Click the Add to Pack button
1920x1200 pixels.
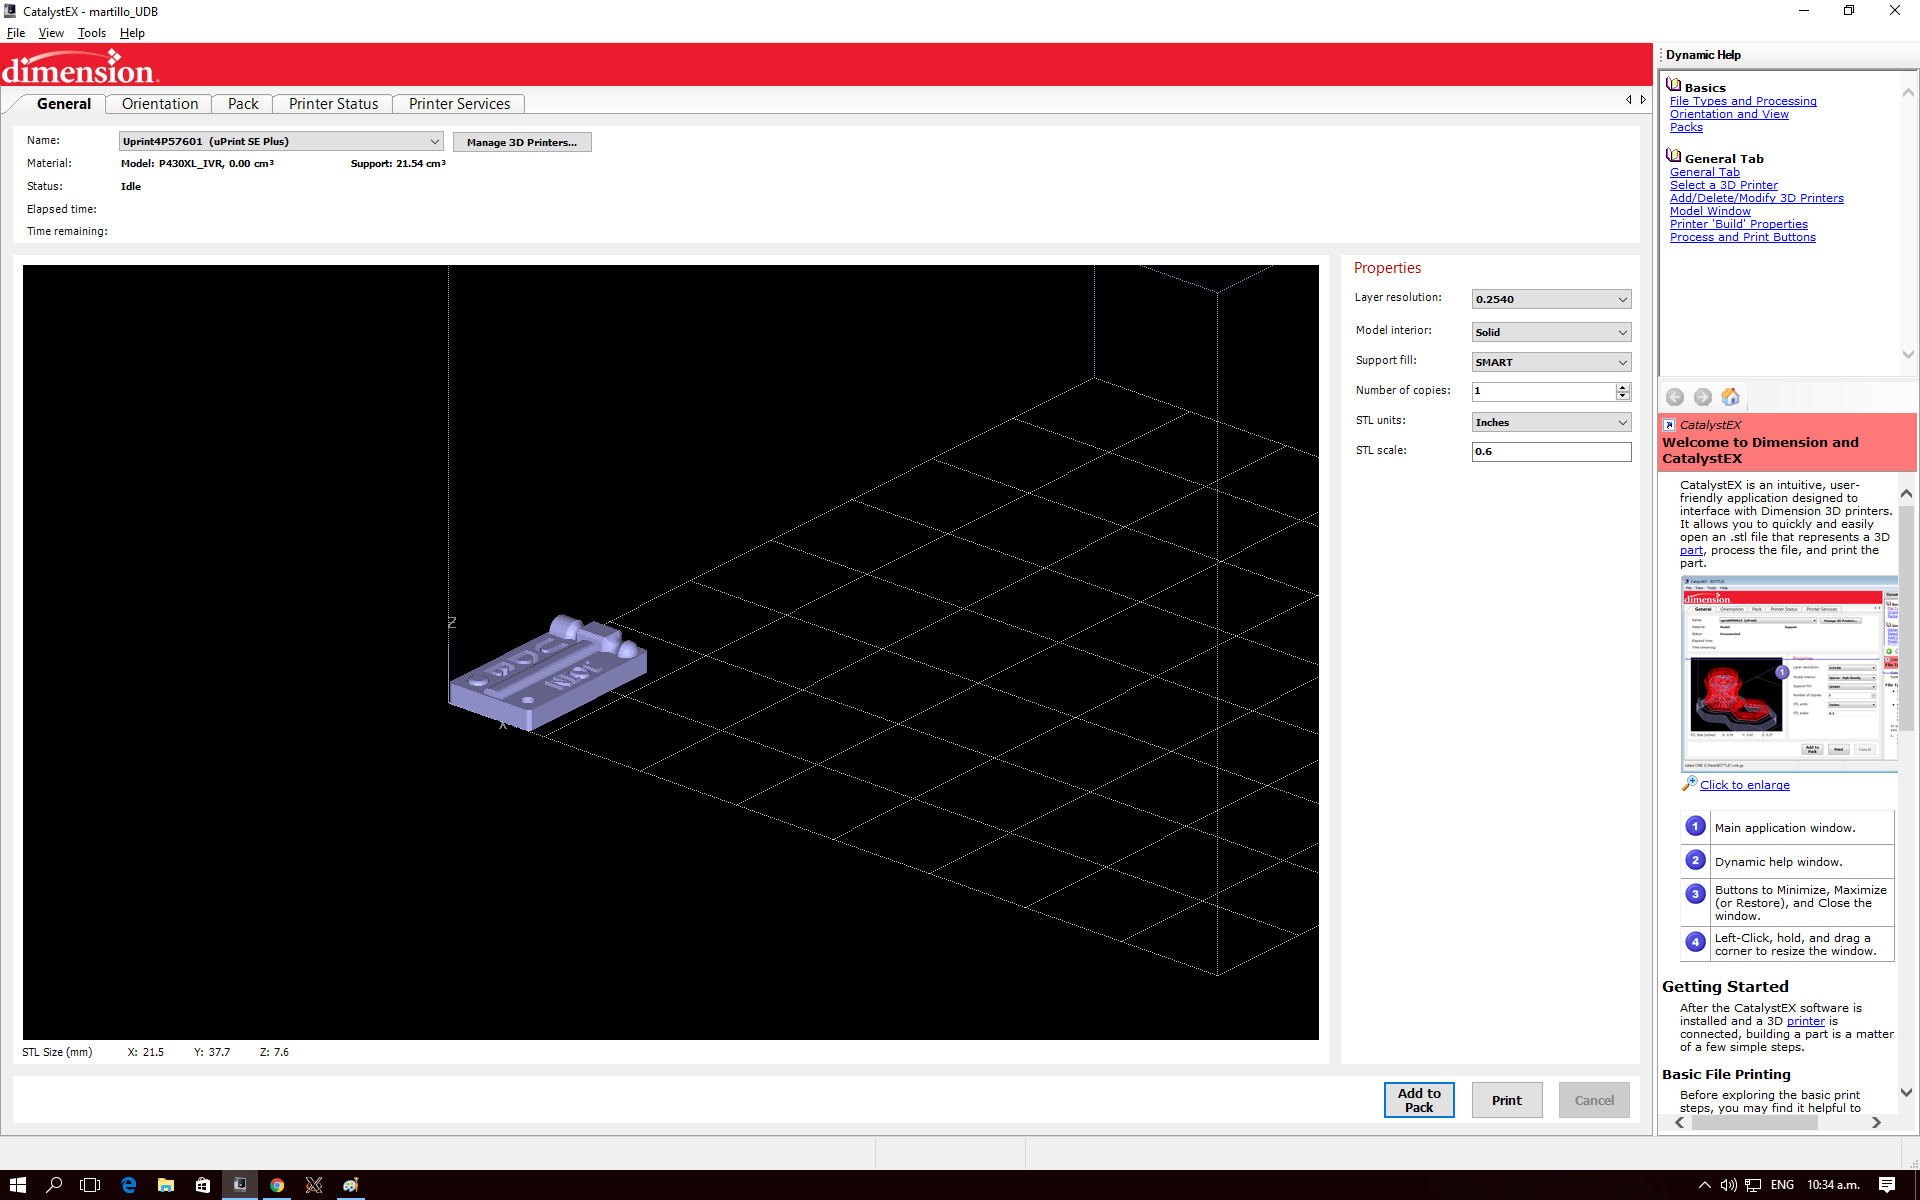(x=1419, y=1100)
